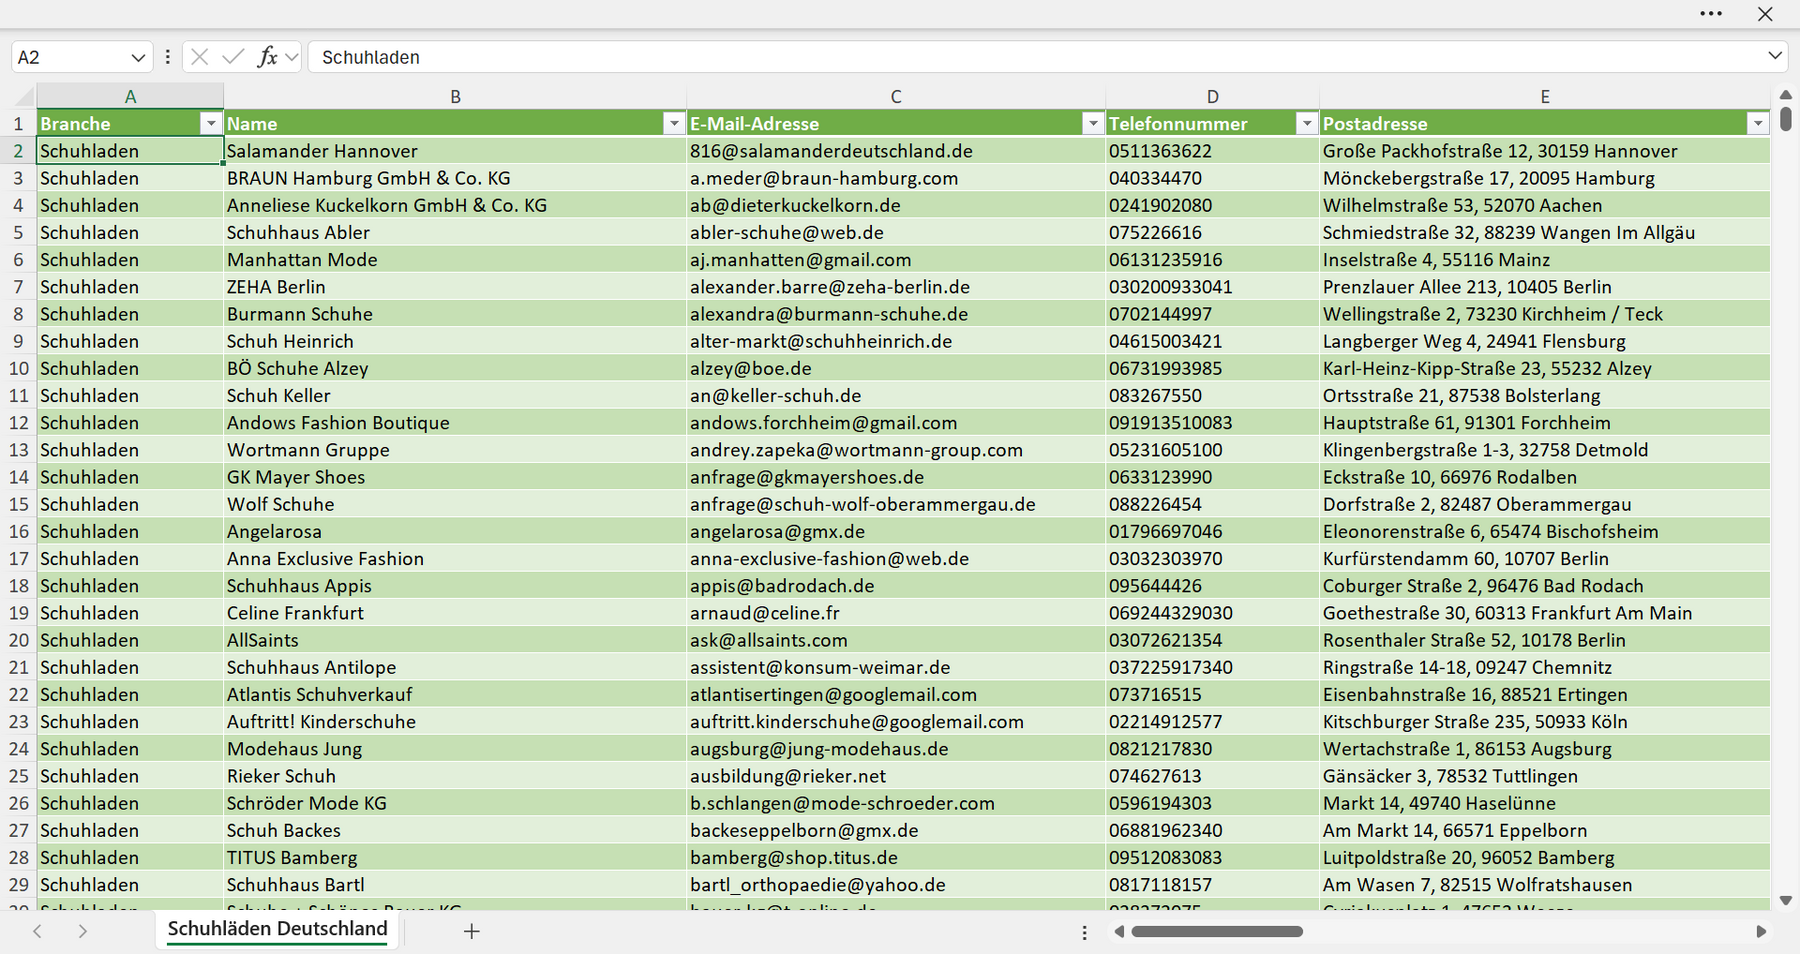1800x954 pixels.
Task: Select the TITUS Bamberg cell
Action: click(455, 858)
